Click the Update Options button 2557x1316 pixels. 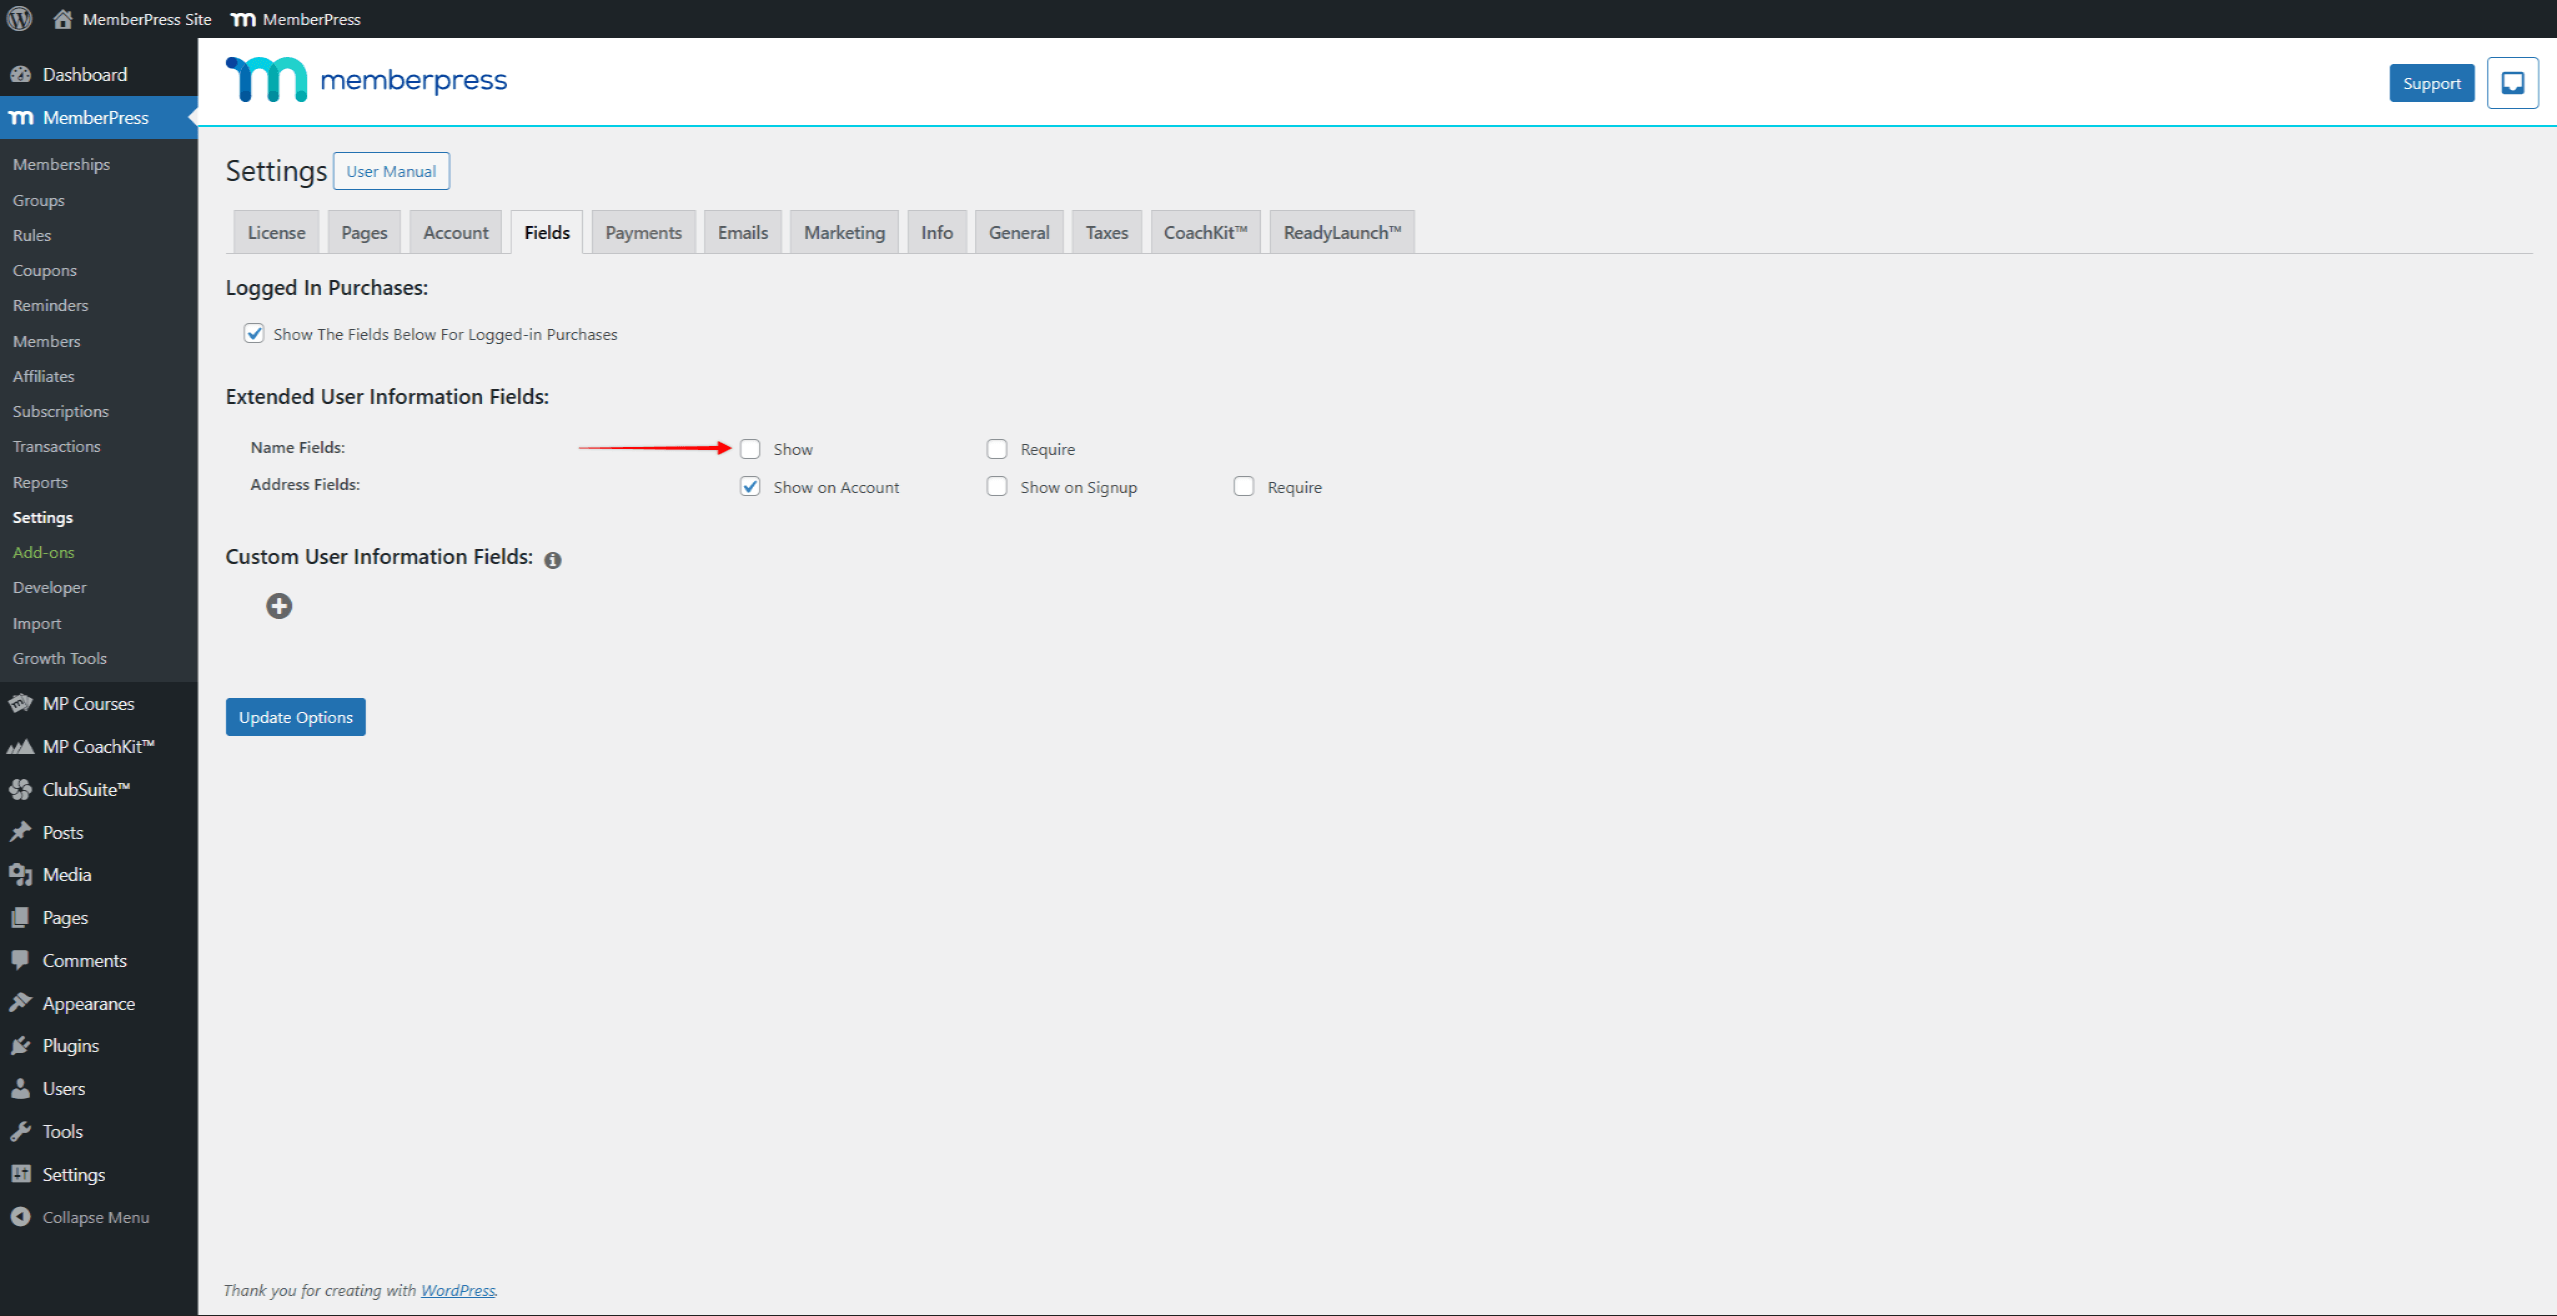(295, 716)
